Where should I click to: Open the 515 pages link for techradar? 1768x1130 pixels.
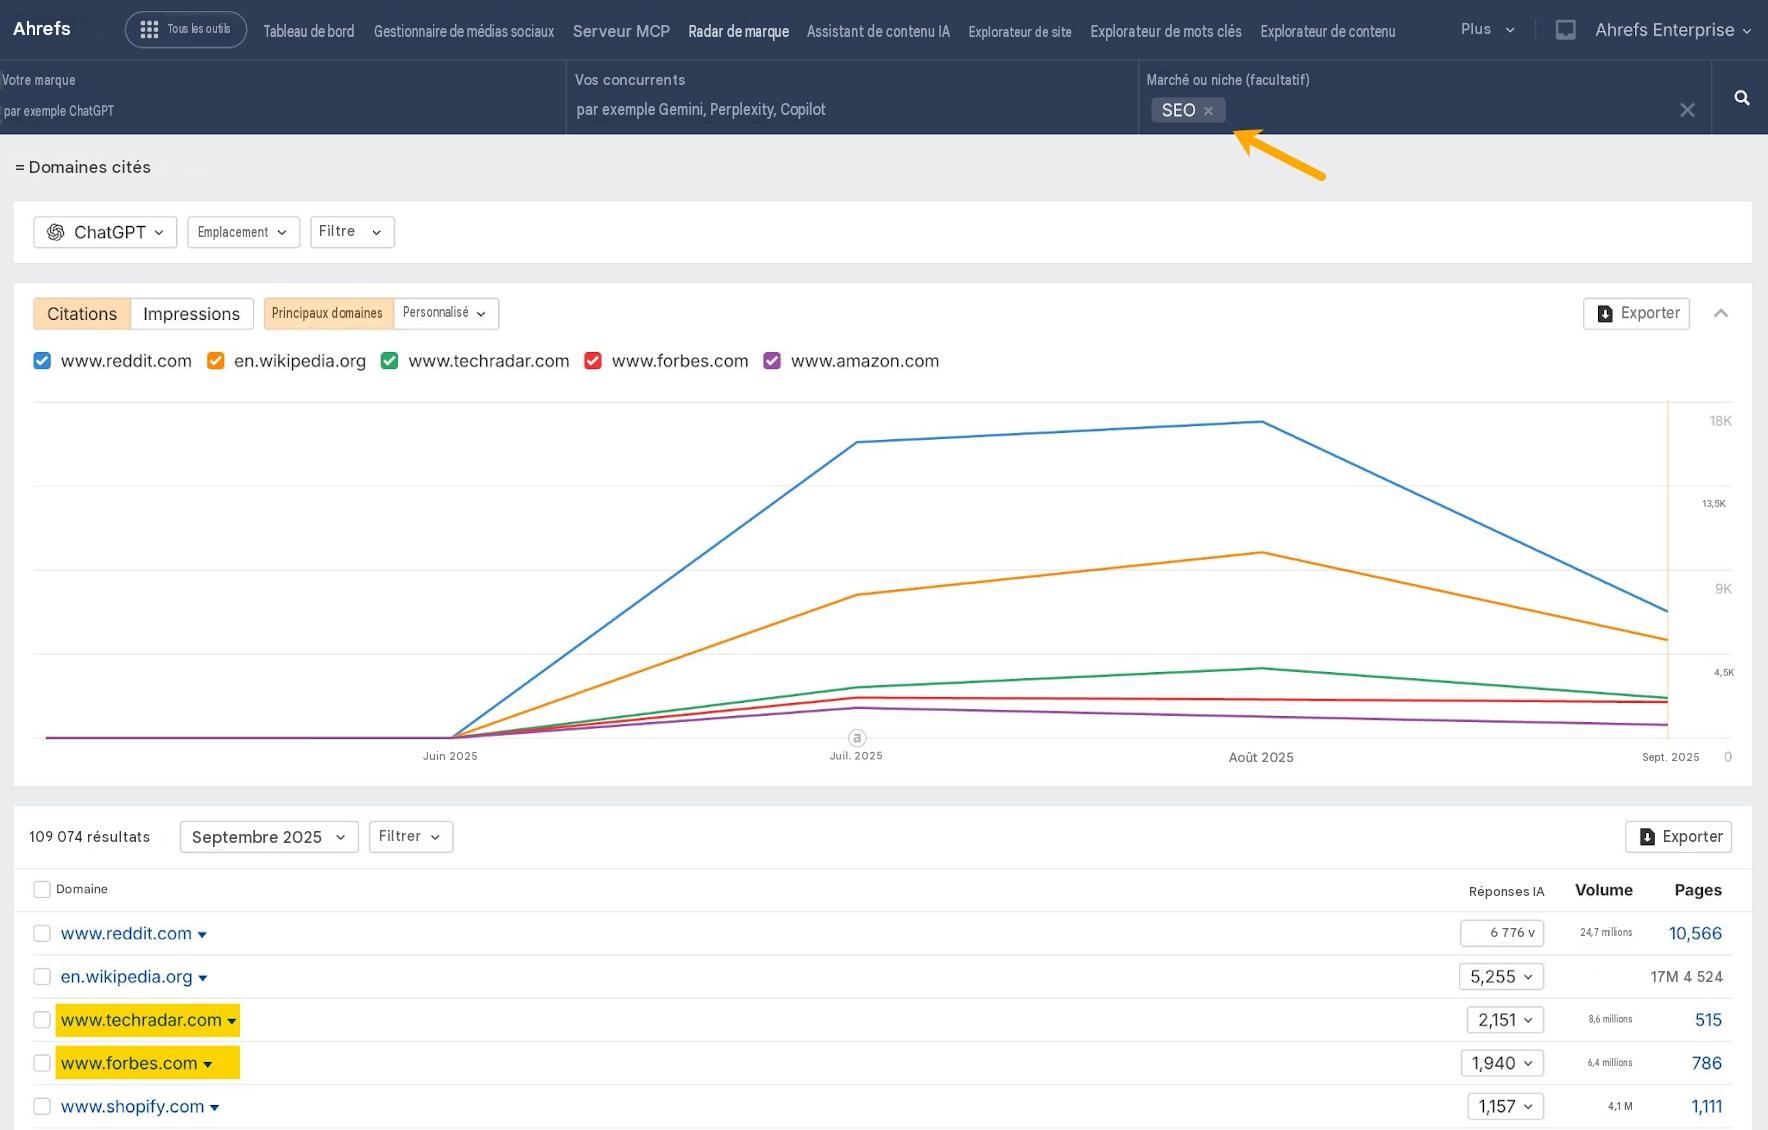[1708, 1020]
